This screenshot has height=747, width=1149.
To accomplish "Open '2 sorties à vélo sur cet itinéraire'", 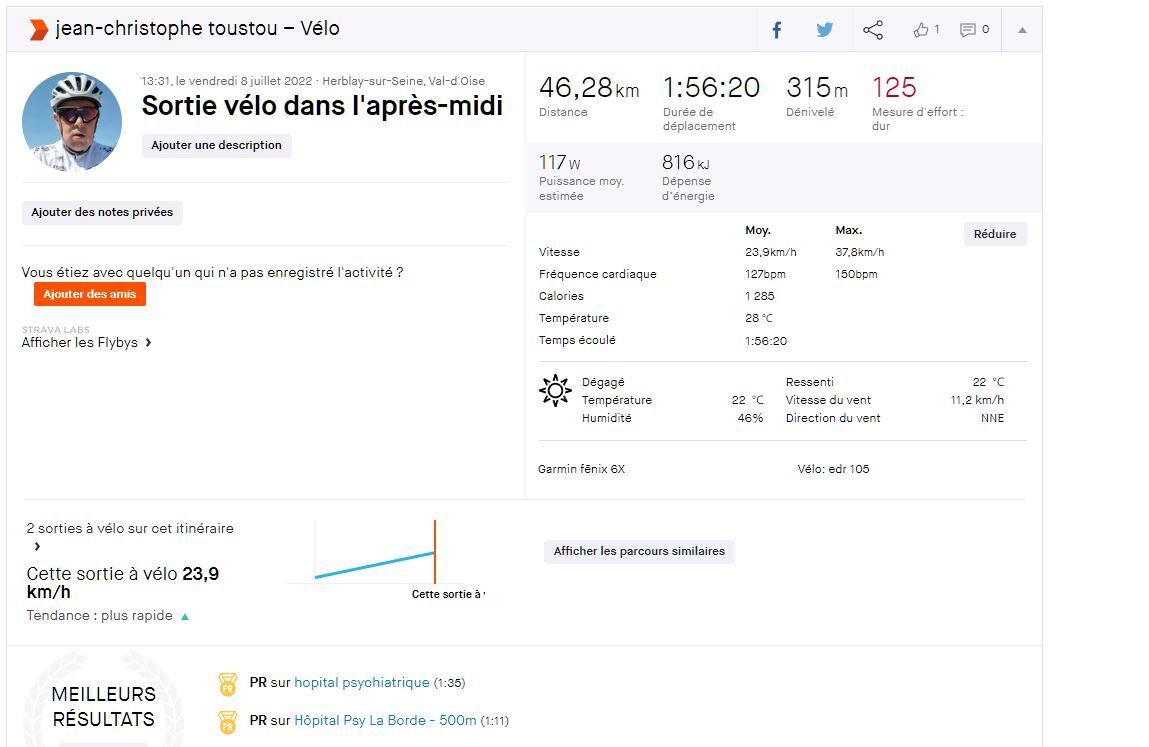I will 130,529.
